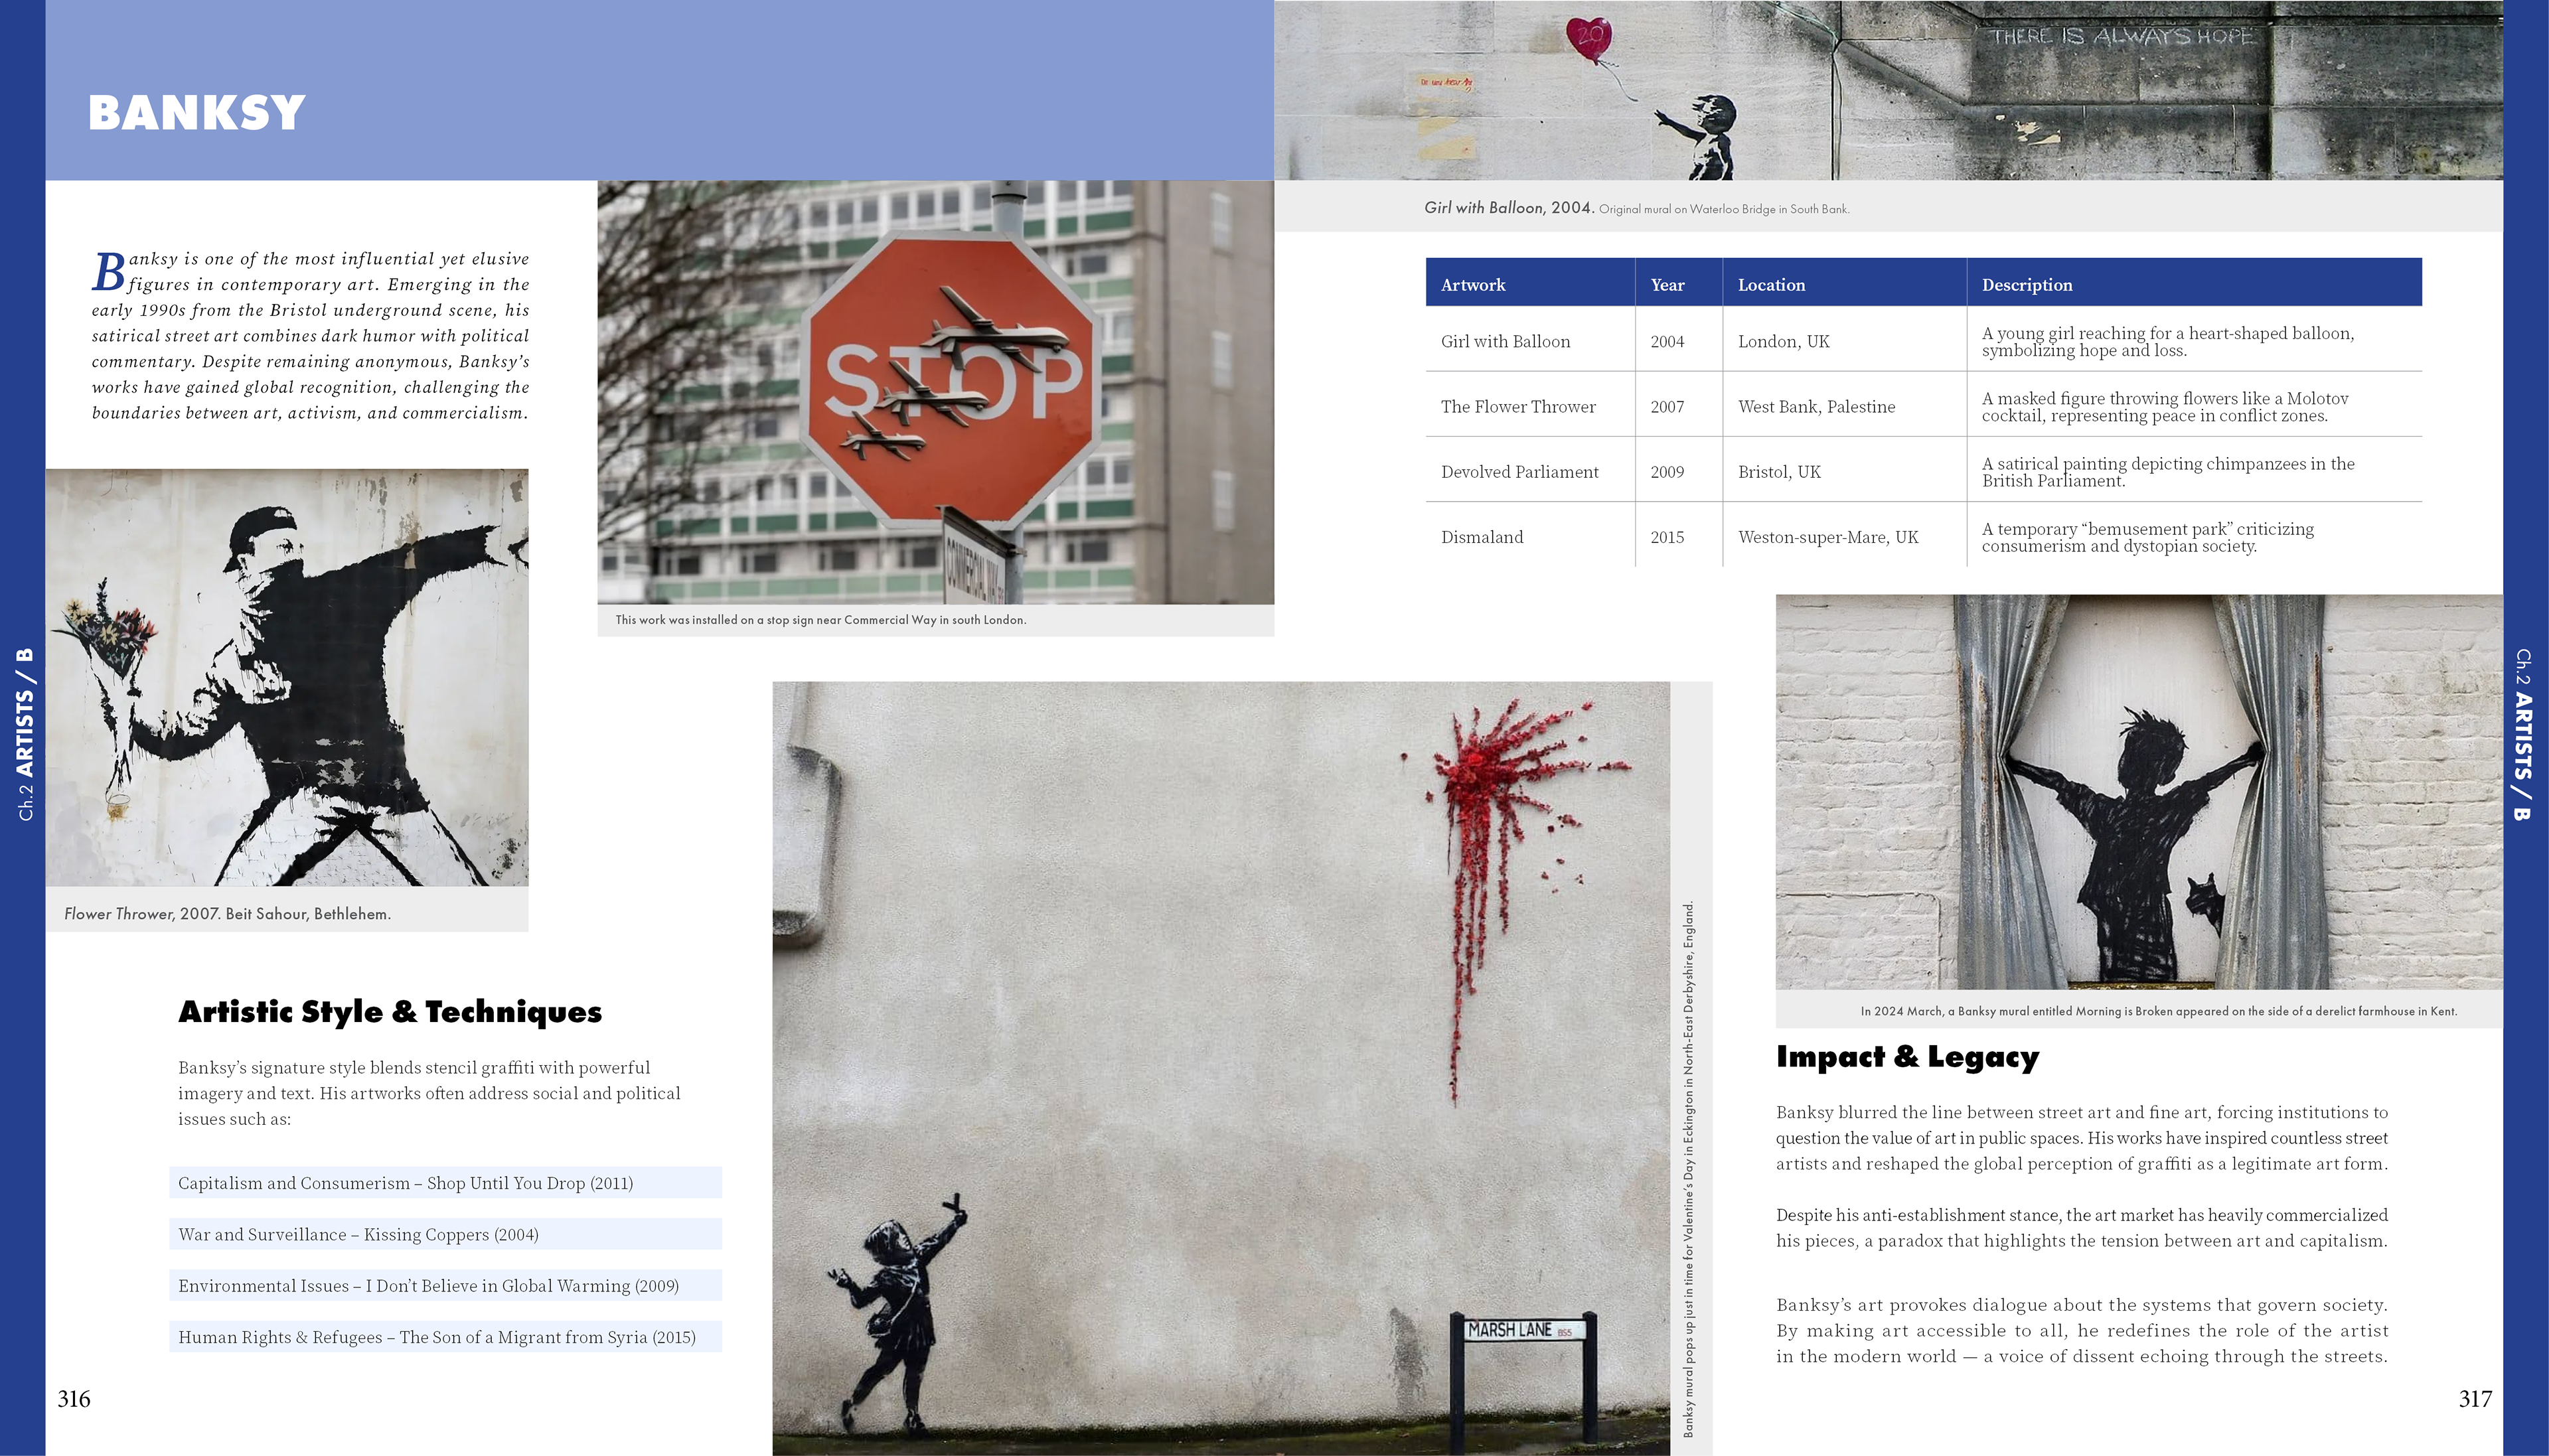
Task: Click the large drop-cap letter B
Action: pos(109,272)
